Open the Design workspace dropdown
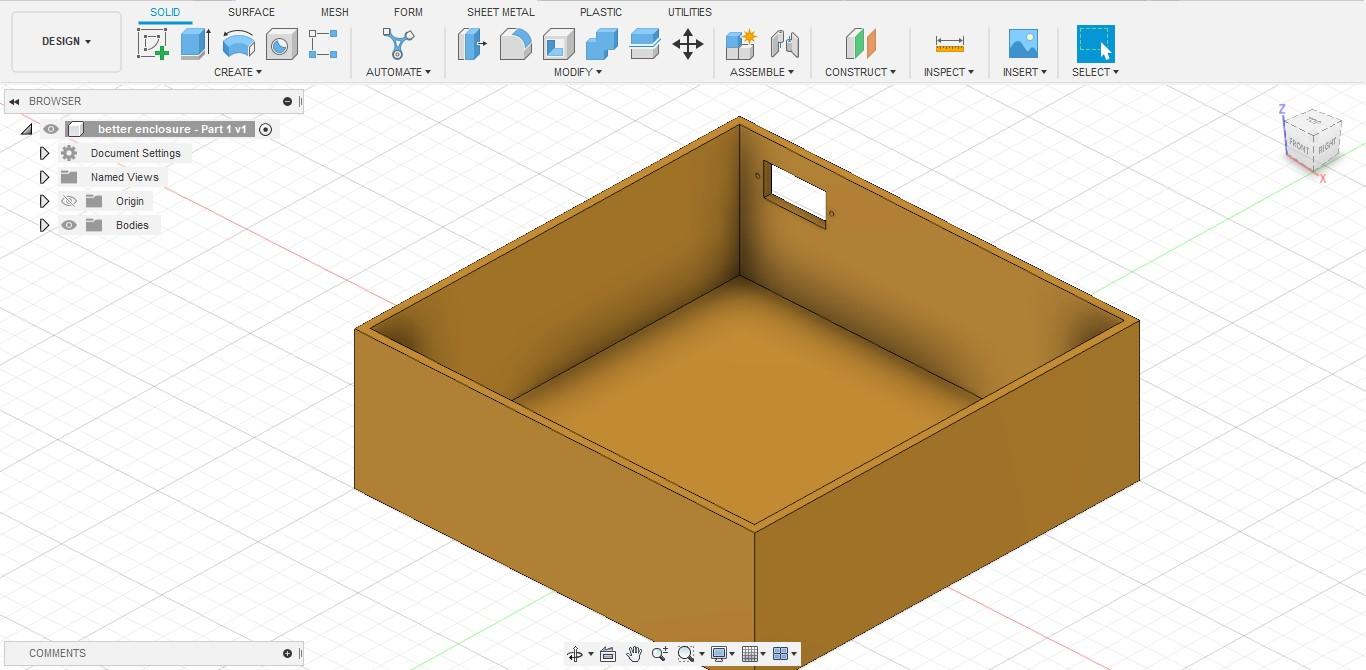The width and height of the screenshot is (1366, 670). click(x=66, y=41)
